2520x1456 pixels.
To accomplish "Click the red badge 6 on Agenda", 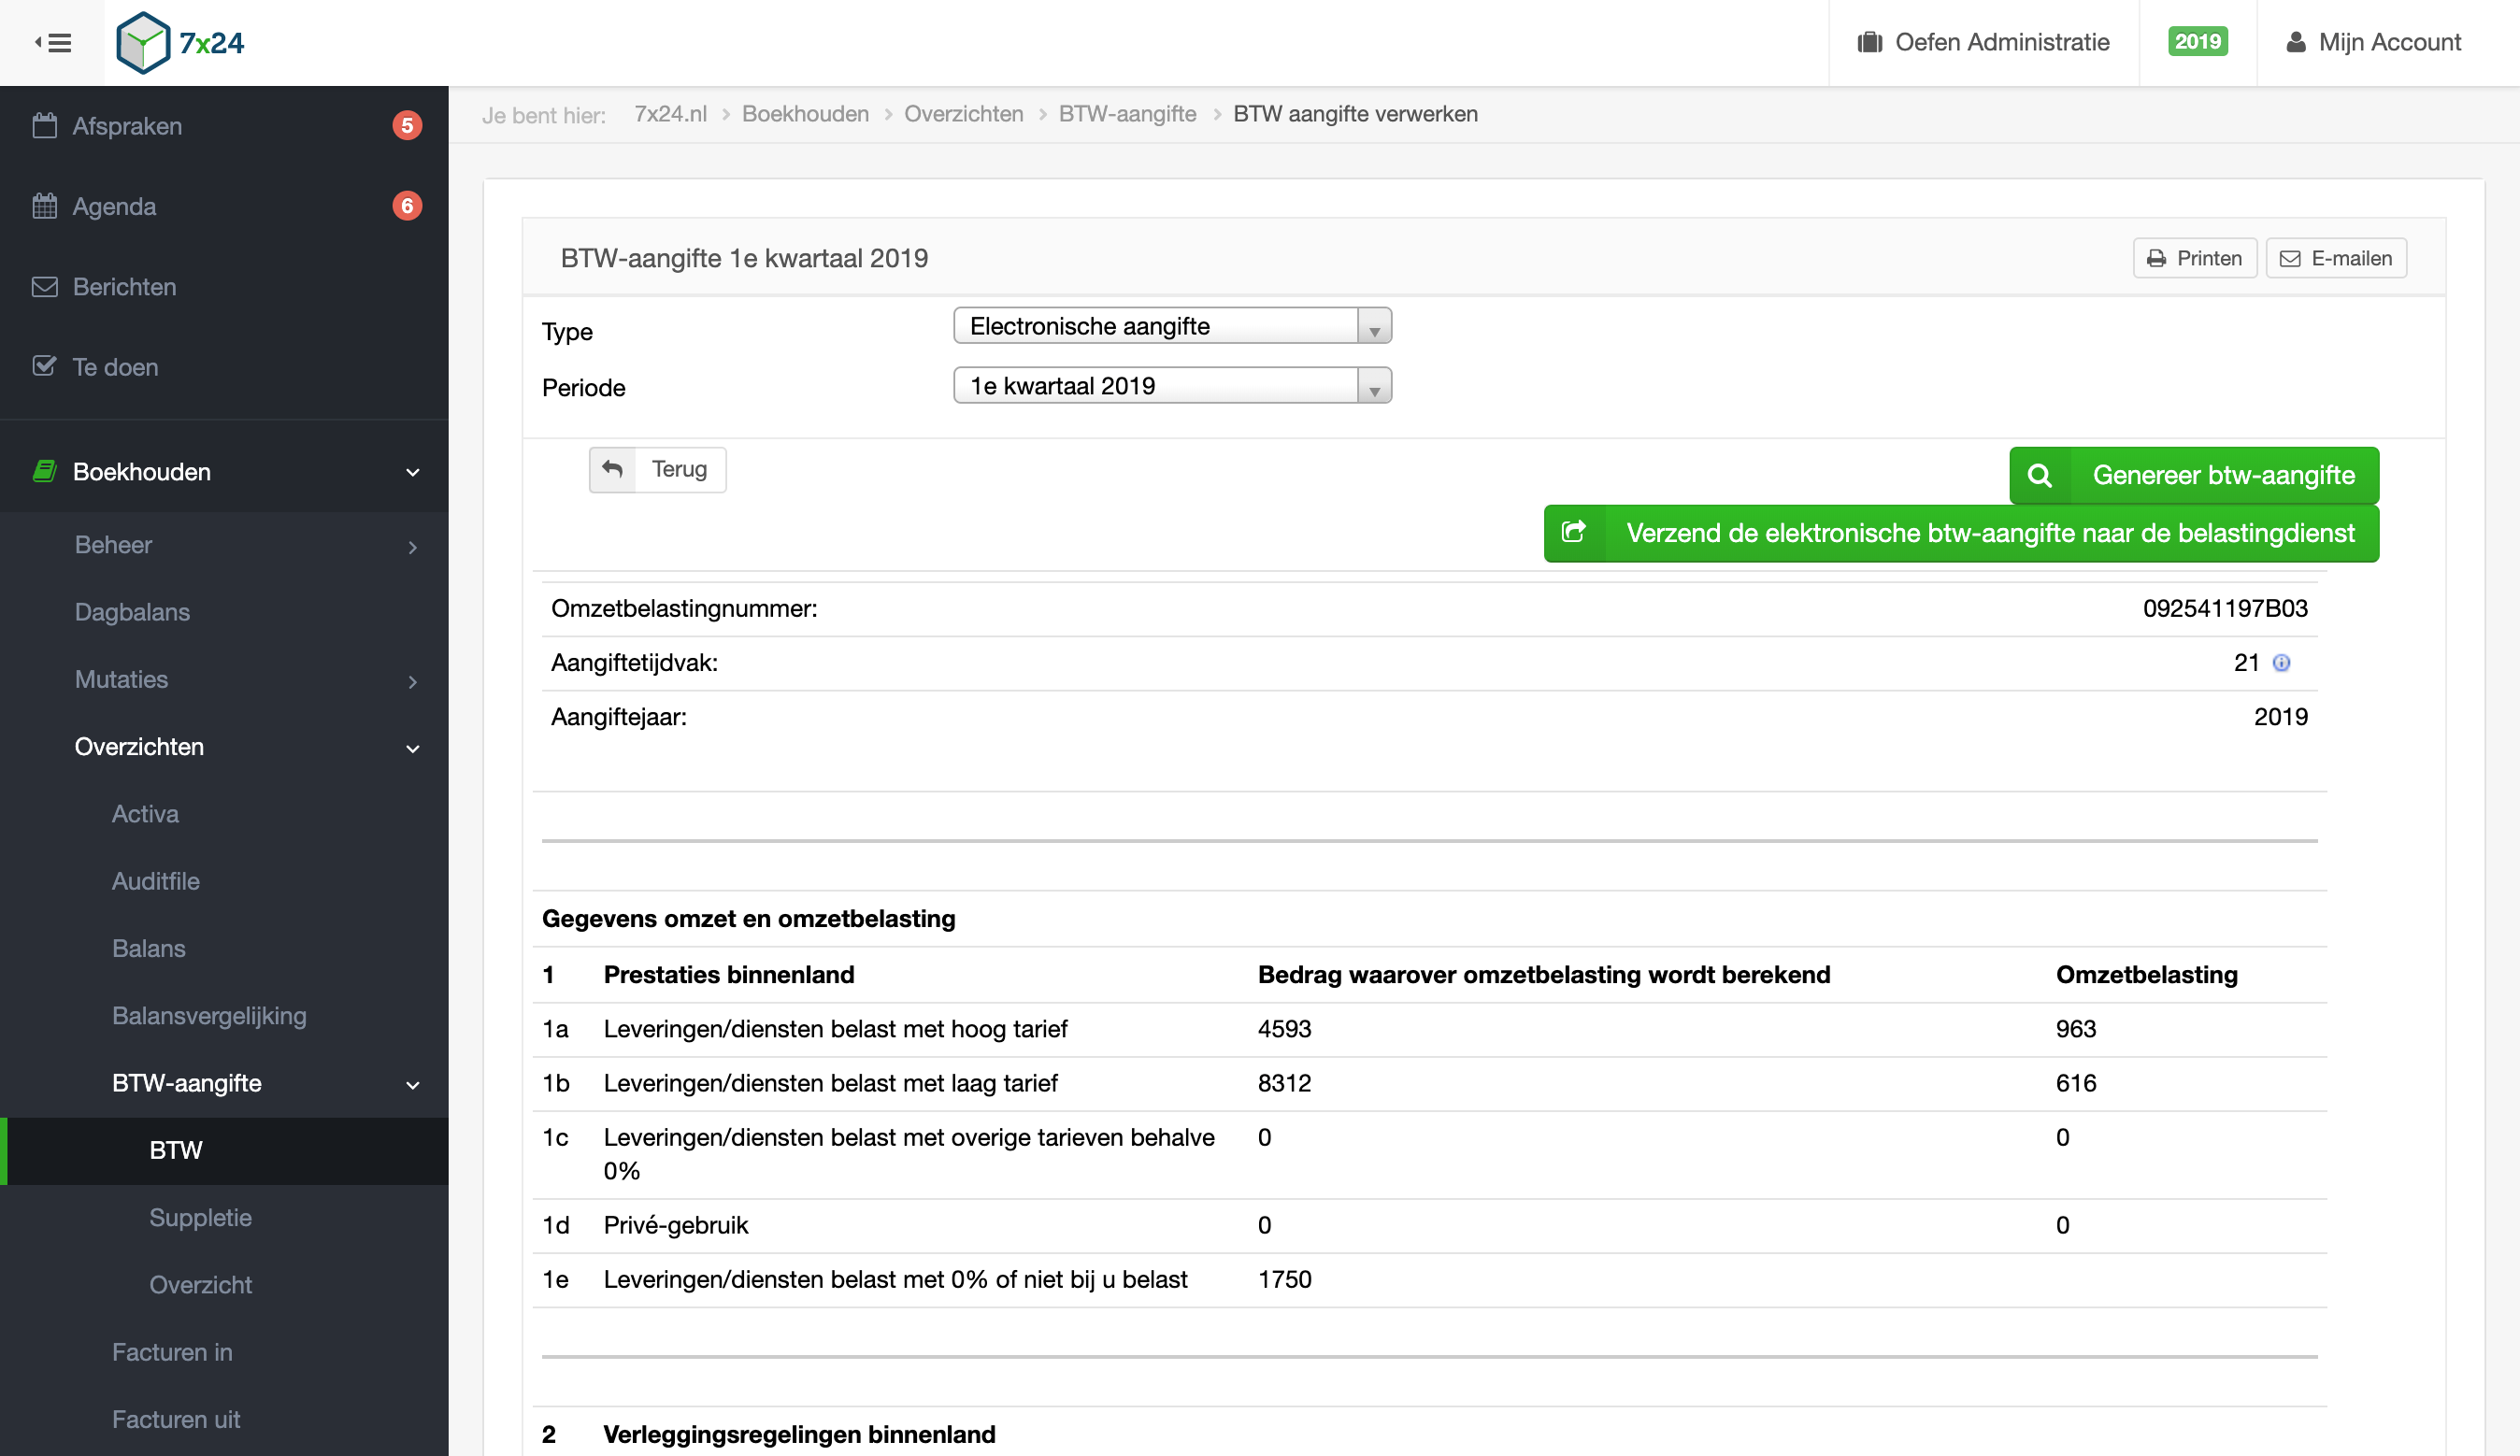I will point(406,206).
